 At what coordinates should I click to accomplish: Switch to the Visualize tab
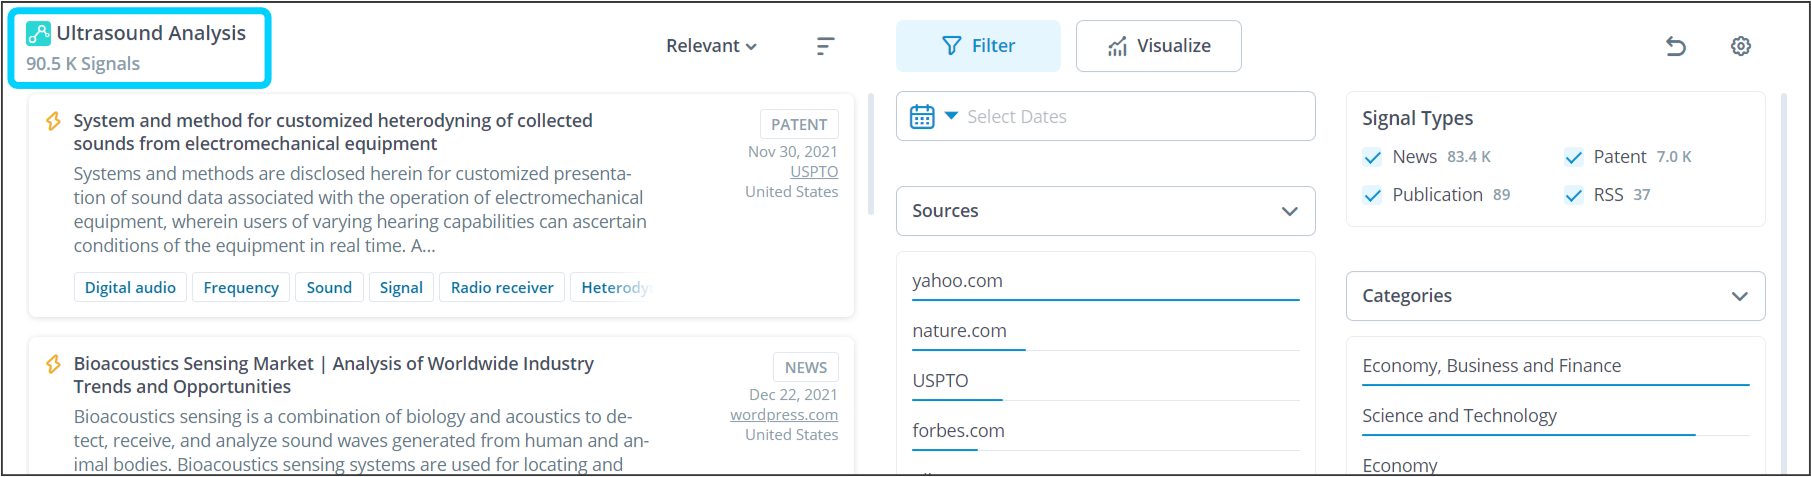click(x=1158, y=46)
